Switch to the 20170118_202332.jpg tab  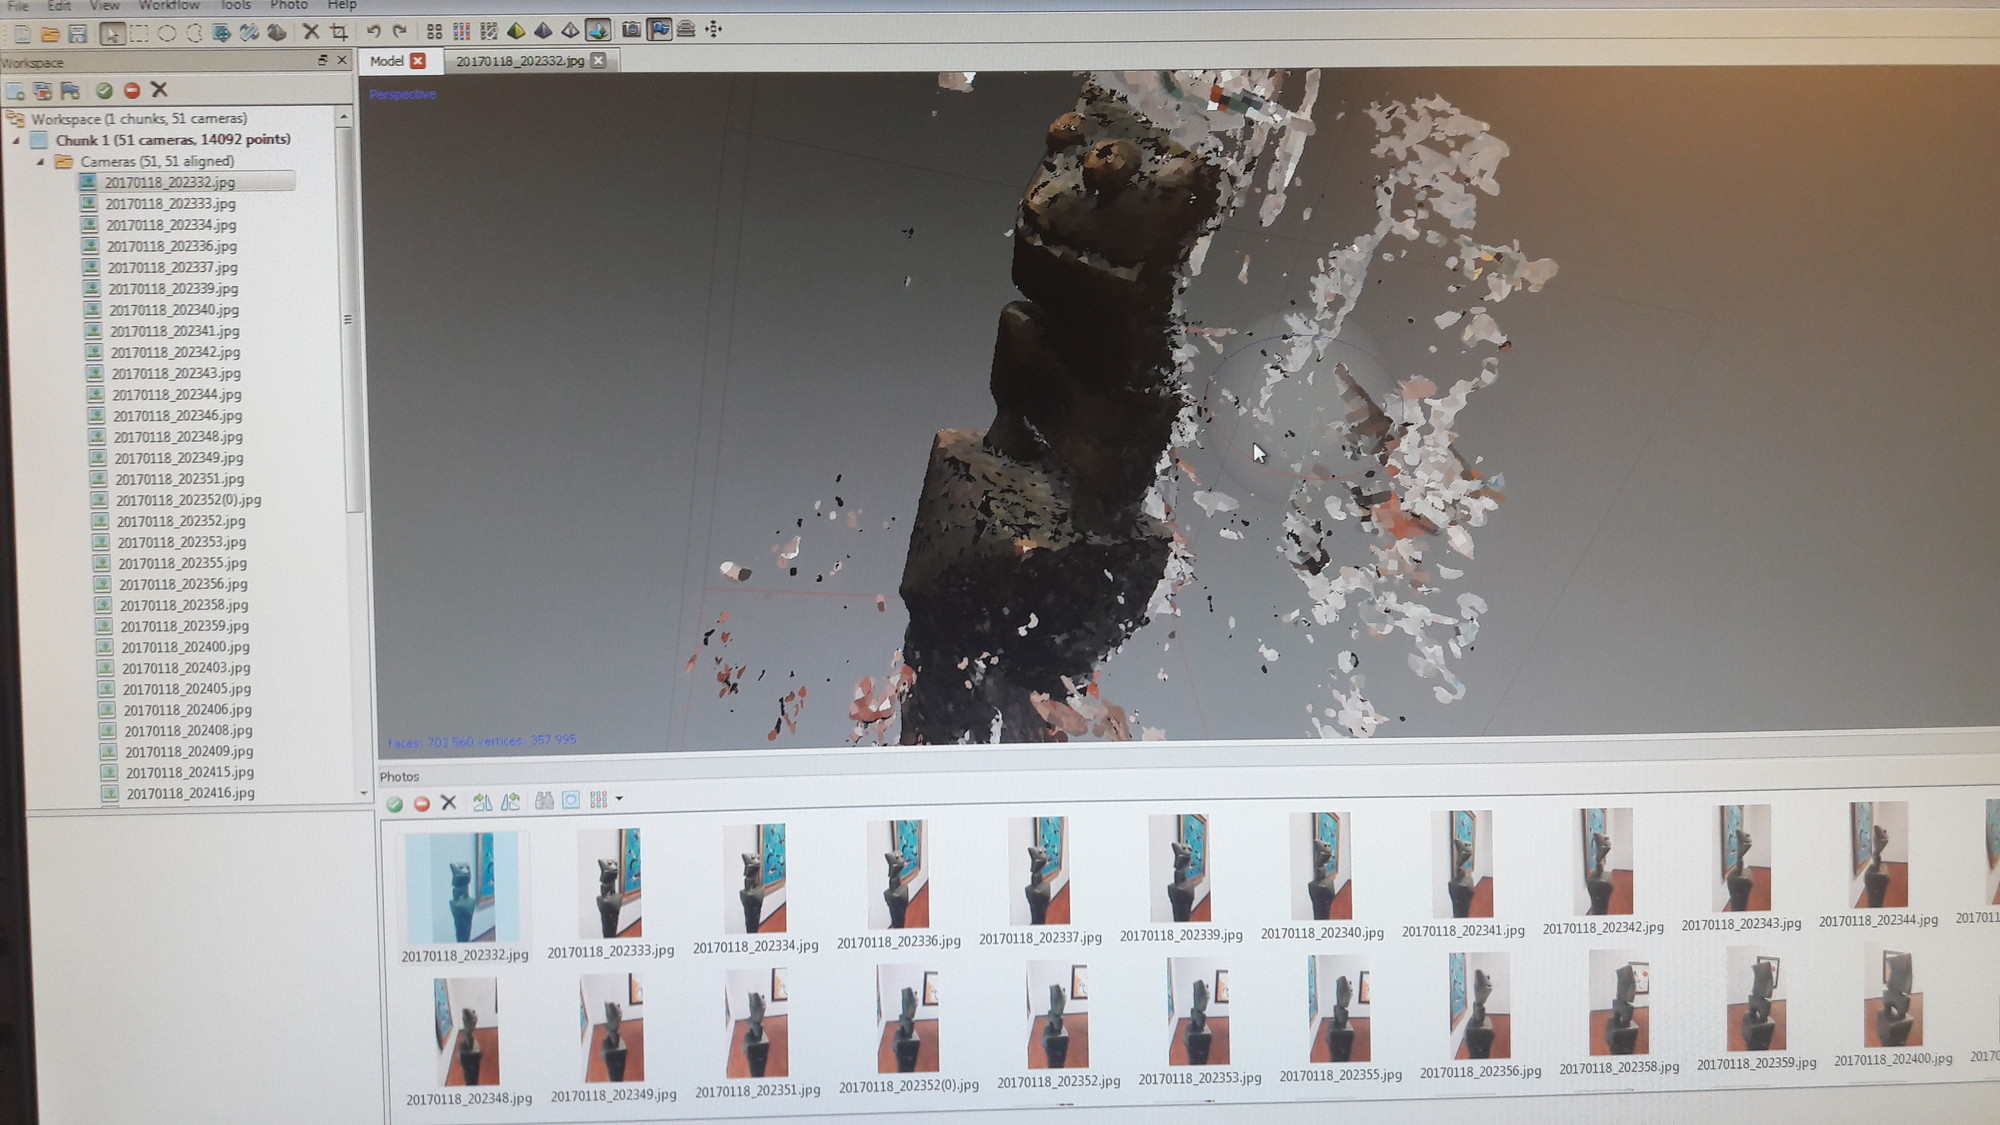[x=519, y=61]
